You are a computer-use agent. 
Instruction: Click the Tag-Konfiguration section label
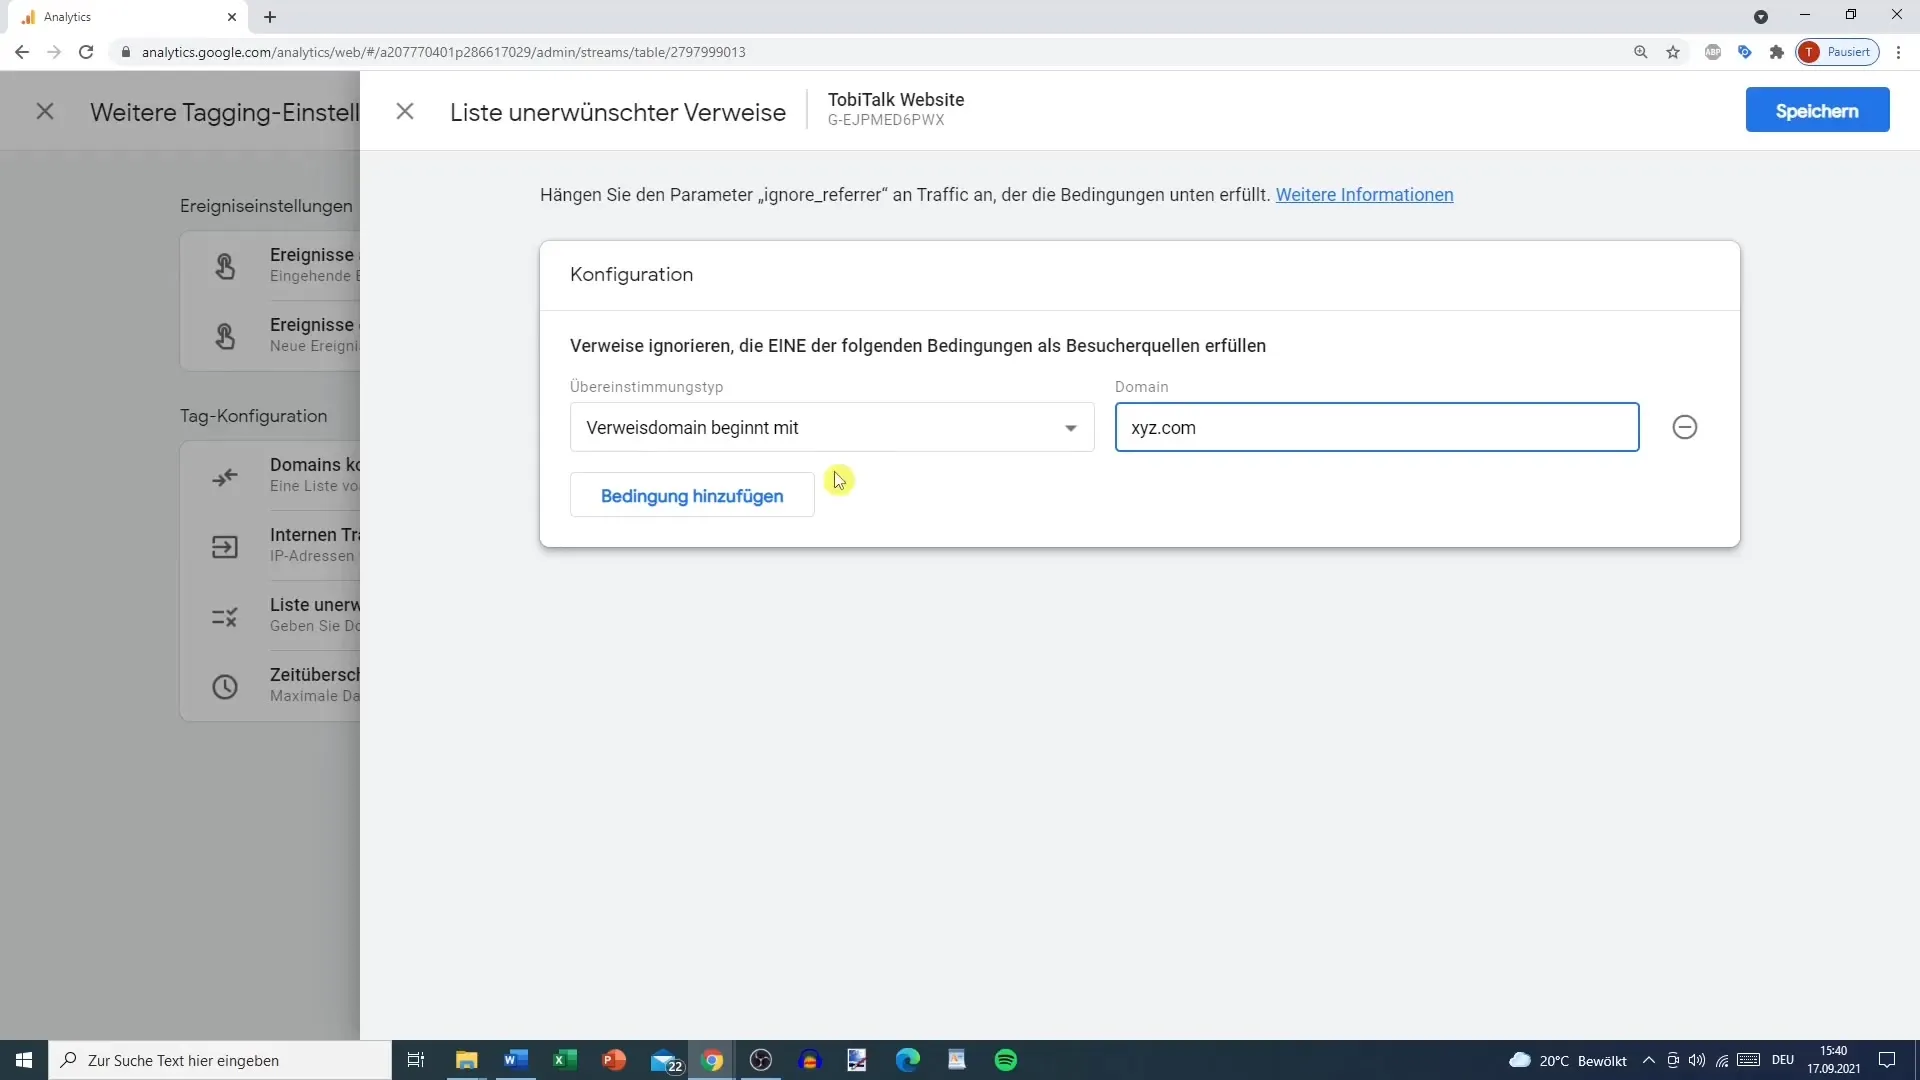(253, 415)
